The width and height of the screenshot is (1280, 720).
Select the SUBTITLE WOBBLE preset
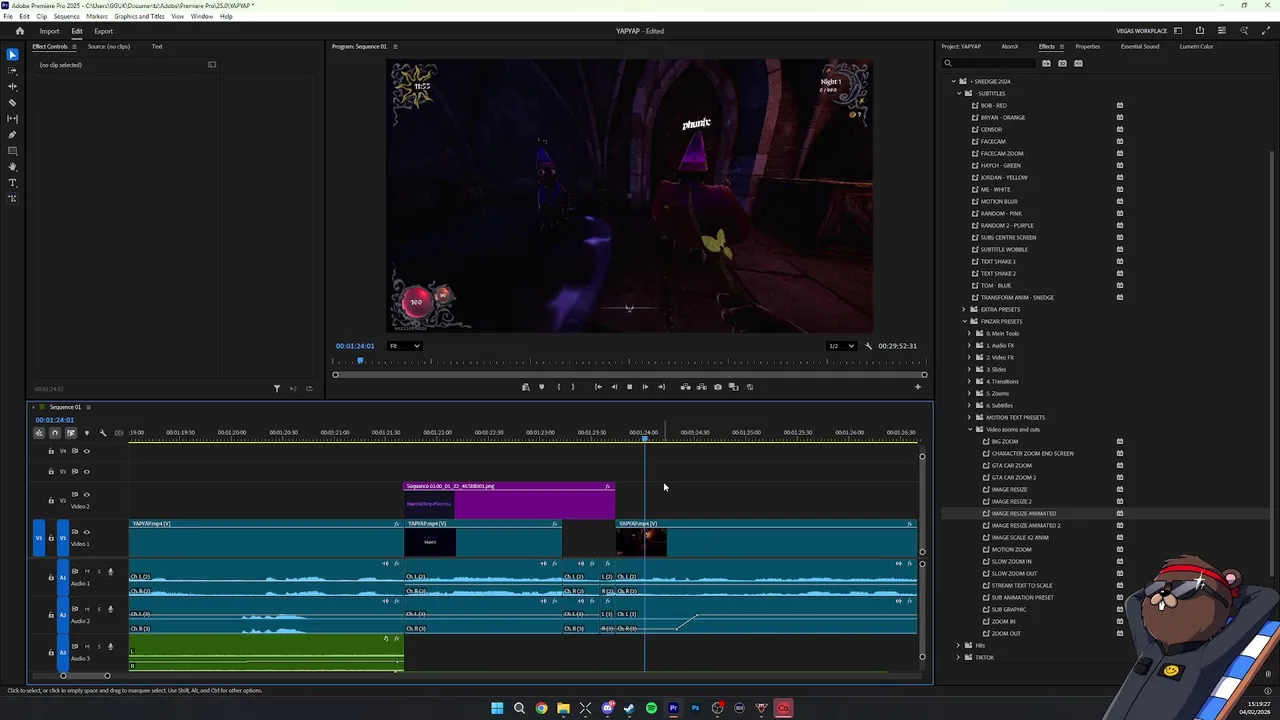pyautogui.click(x=1004, y=249)
